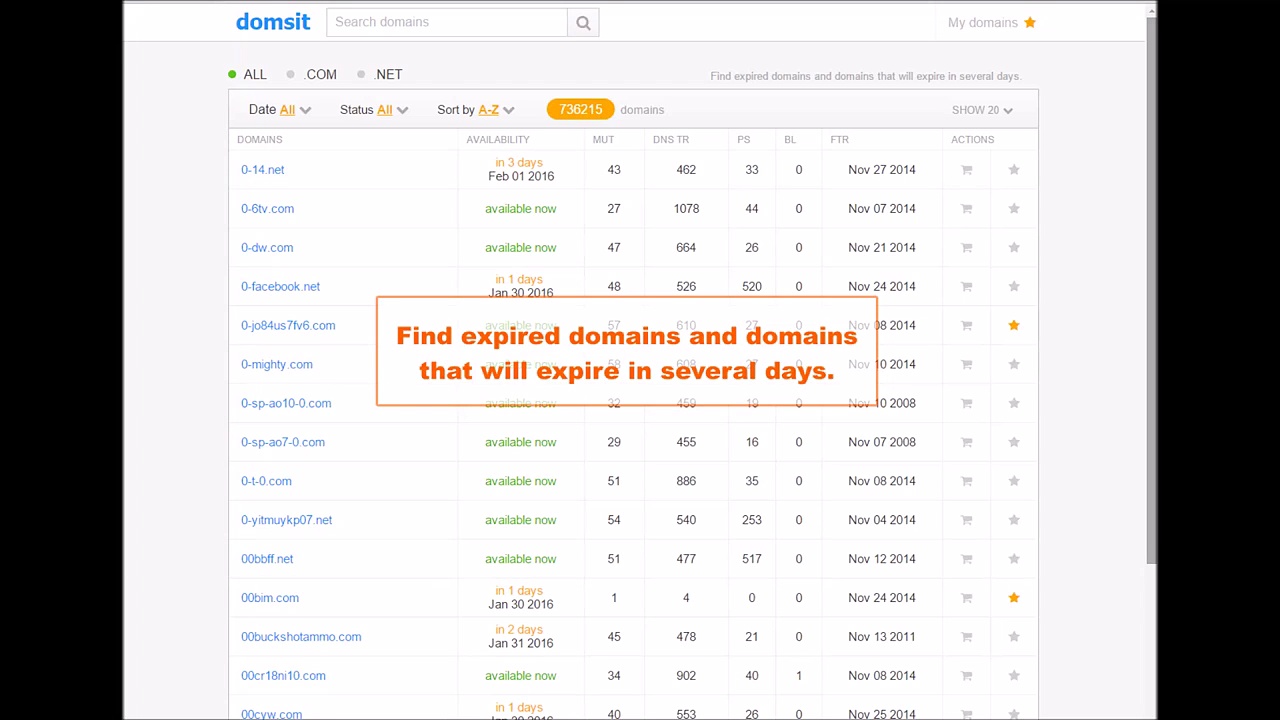This screenshot has width=1280, height=720.
Task: Open the 0-facebook.net domain link
Action: 280,287
